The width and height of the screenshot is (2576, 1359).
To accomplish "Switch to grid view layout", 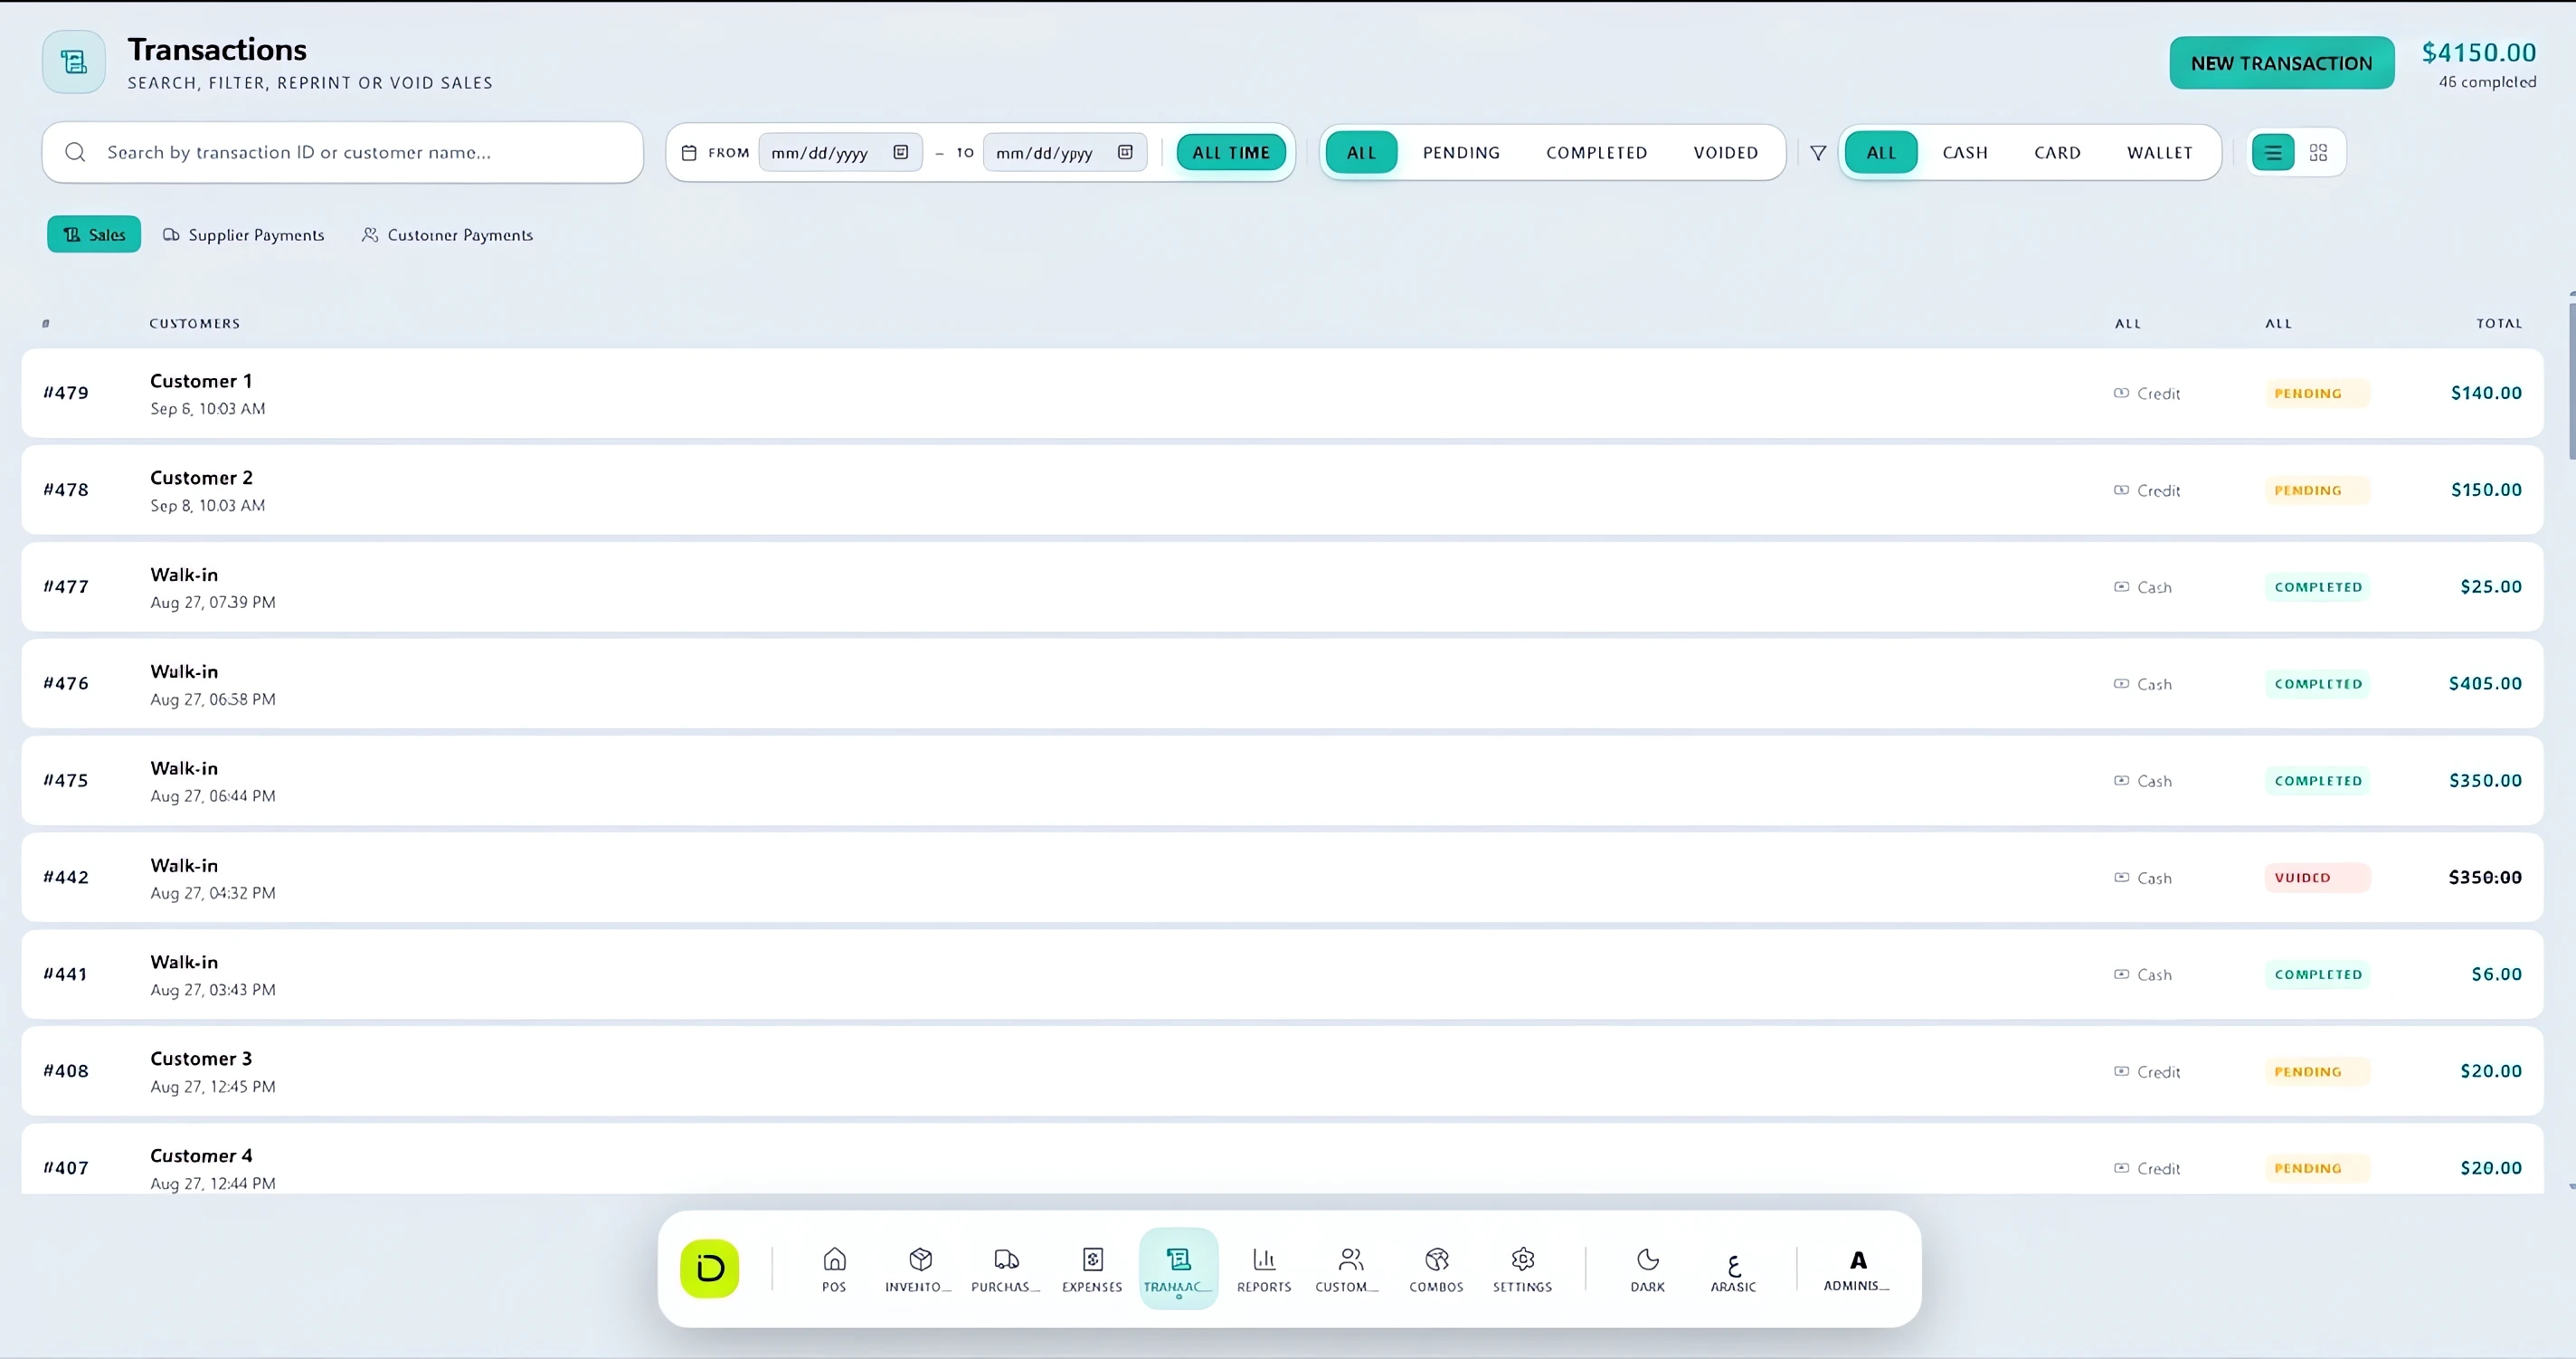I will click(x=2318, y=152).
